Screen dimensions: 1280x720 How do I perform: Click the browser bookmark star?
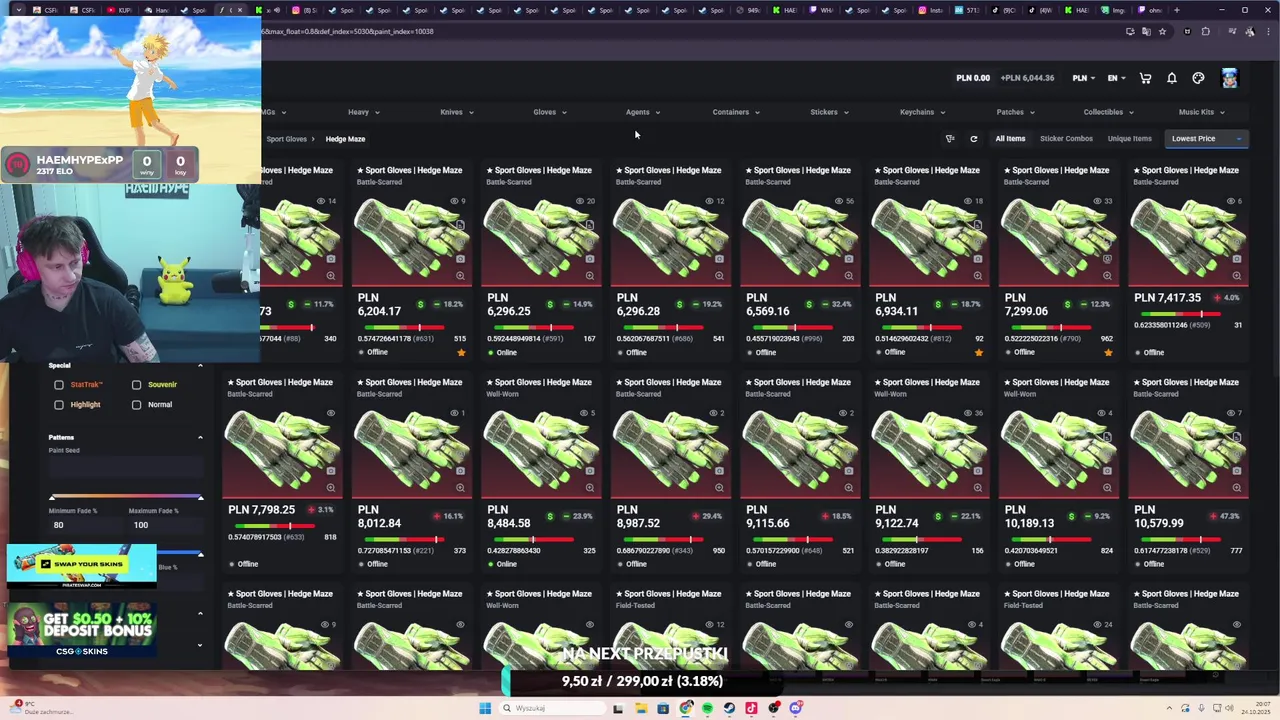pyautogui.click(x=1162, y=31)
